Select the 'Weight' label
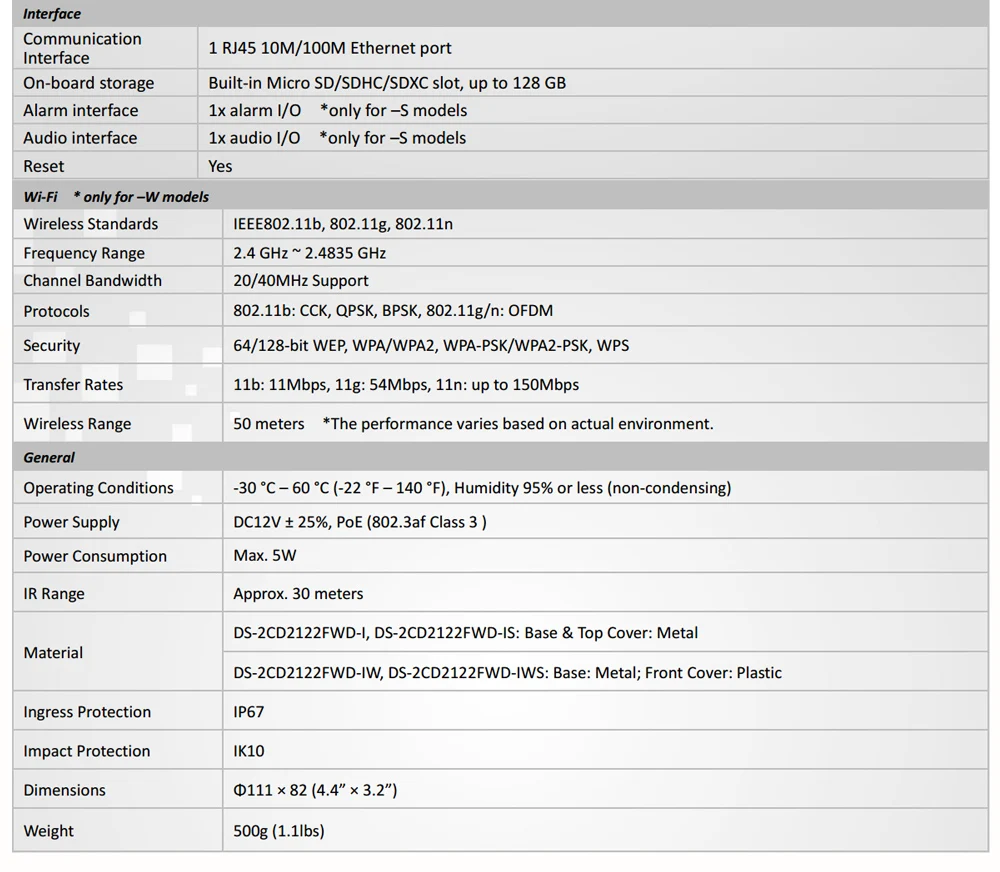This screenshot has height=872, width=1000. pyautogui.click(x=48, y=831)
